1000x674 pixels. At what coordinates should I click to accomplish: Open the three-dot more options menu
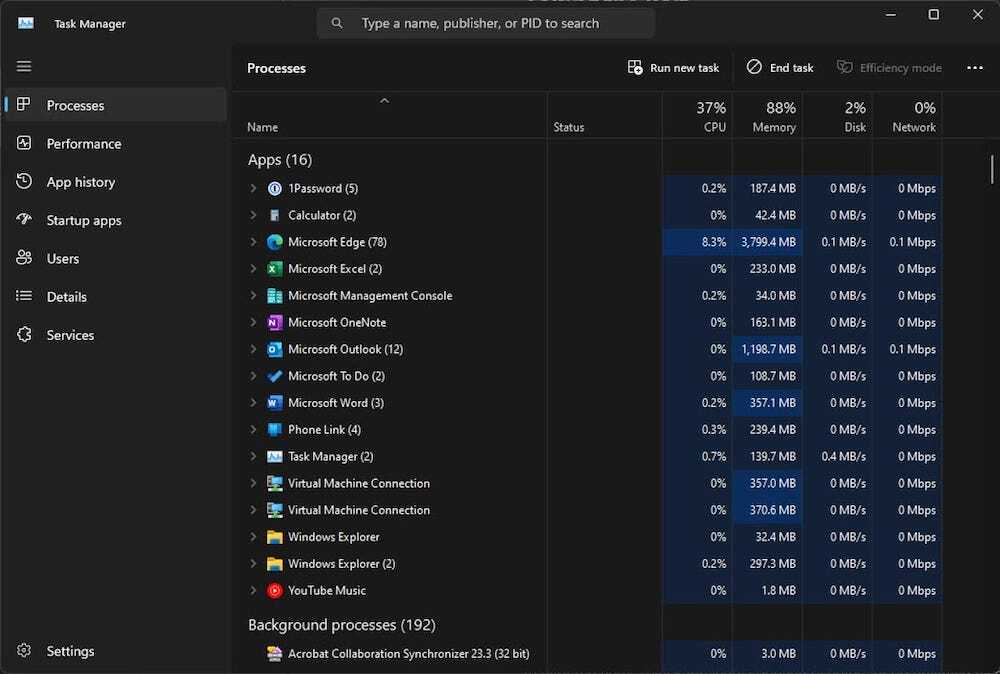coord(975,68)
